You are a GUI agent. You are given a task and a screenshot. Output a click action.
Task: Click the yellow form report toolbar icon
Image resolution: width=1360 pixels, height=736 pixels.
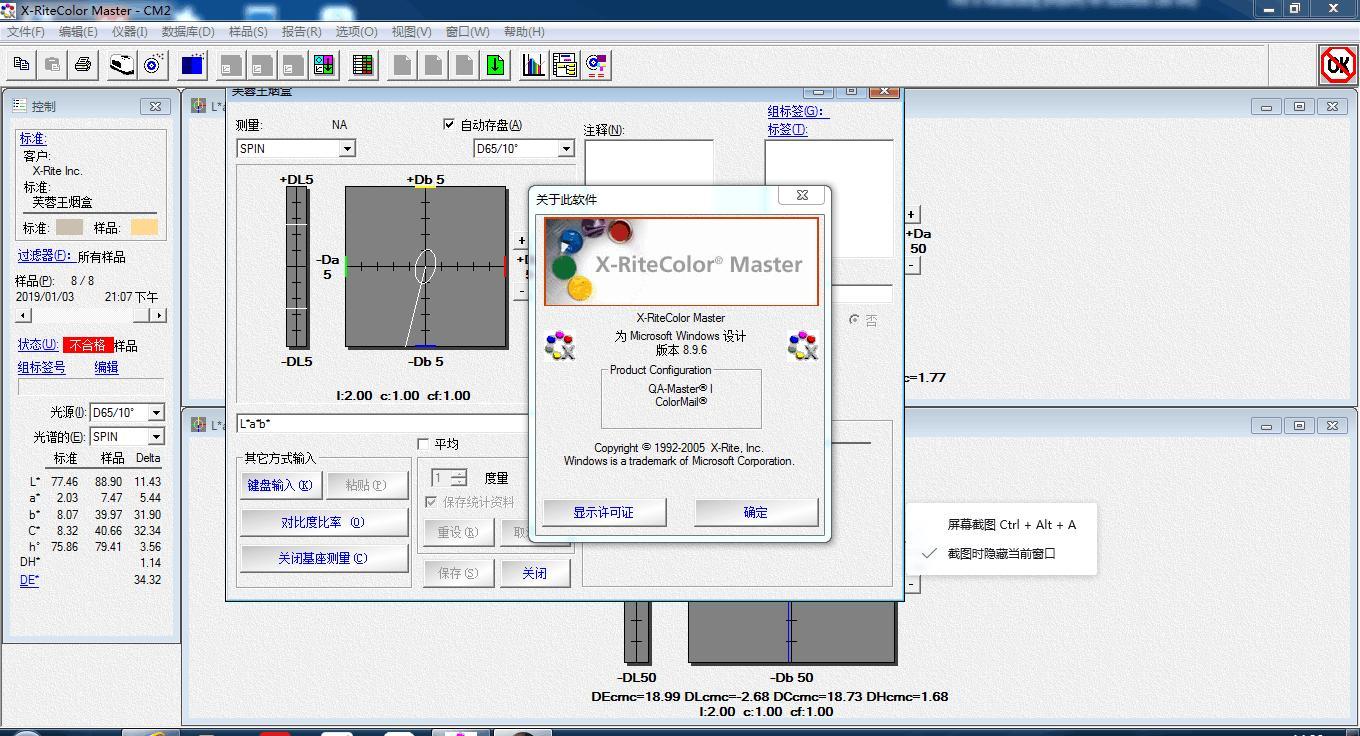pos(564,65)
